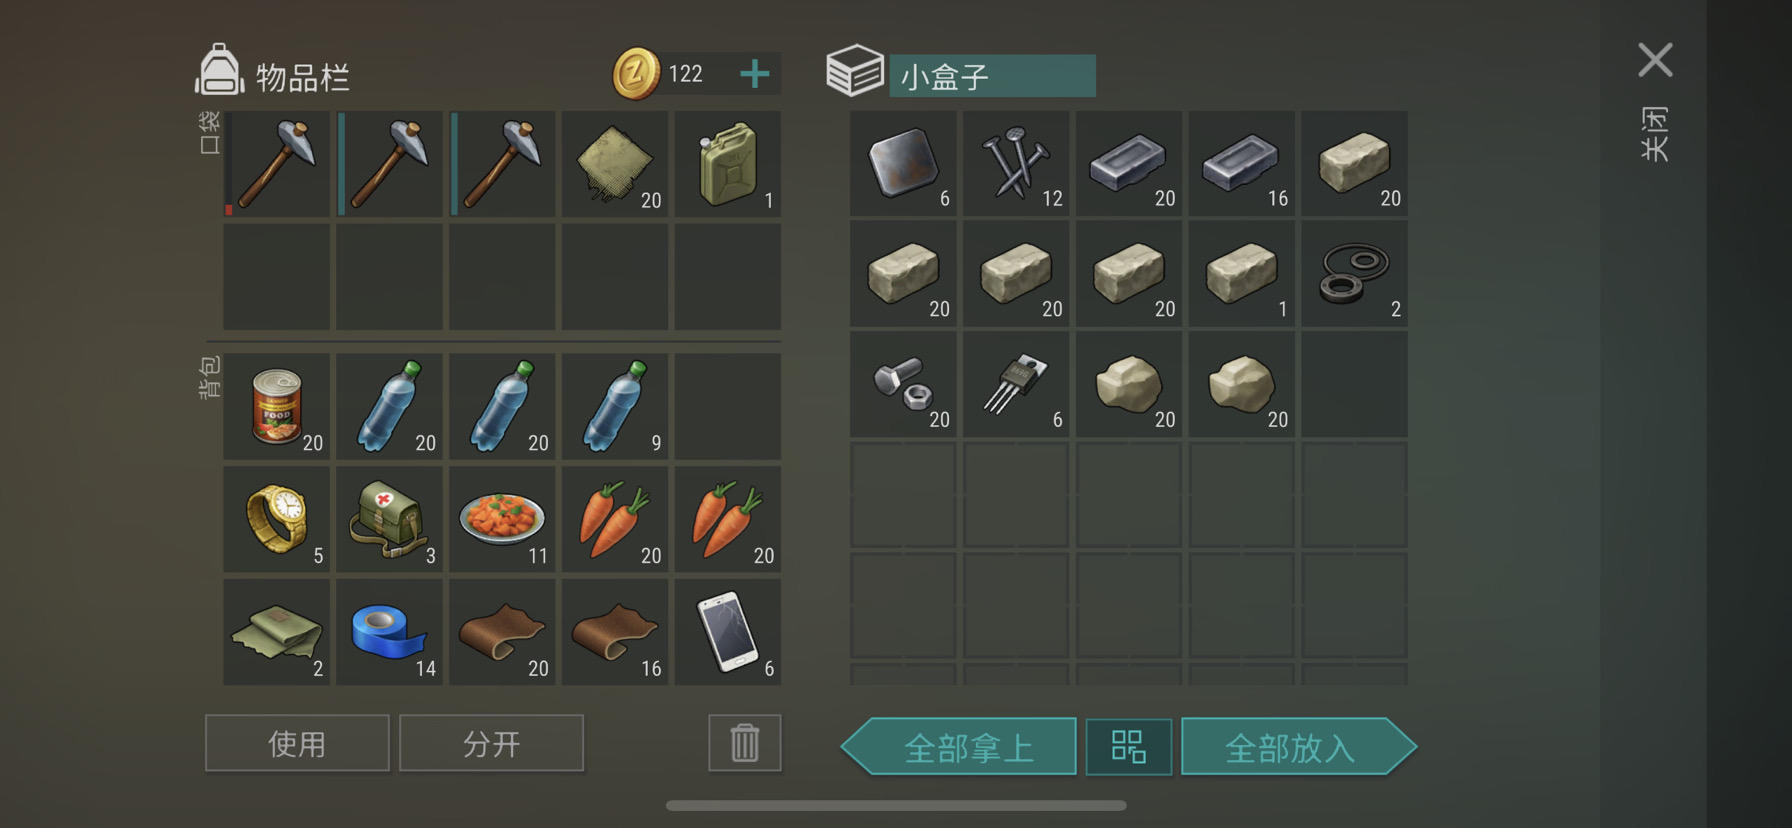Viewport: 1792px width, 828px height.
Task: Select the bolts and nuts item
Action: [x=903, y=385]
